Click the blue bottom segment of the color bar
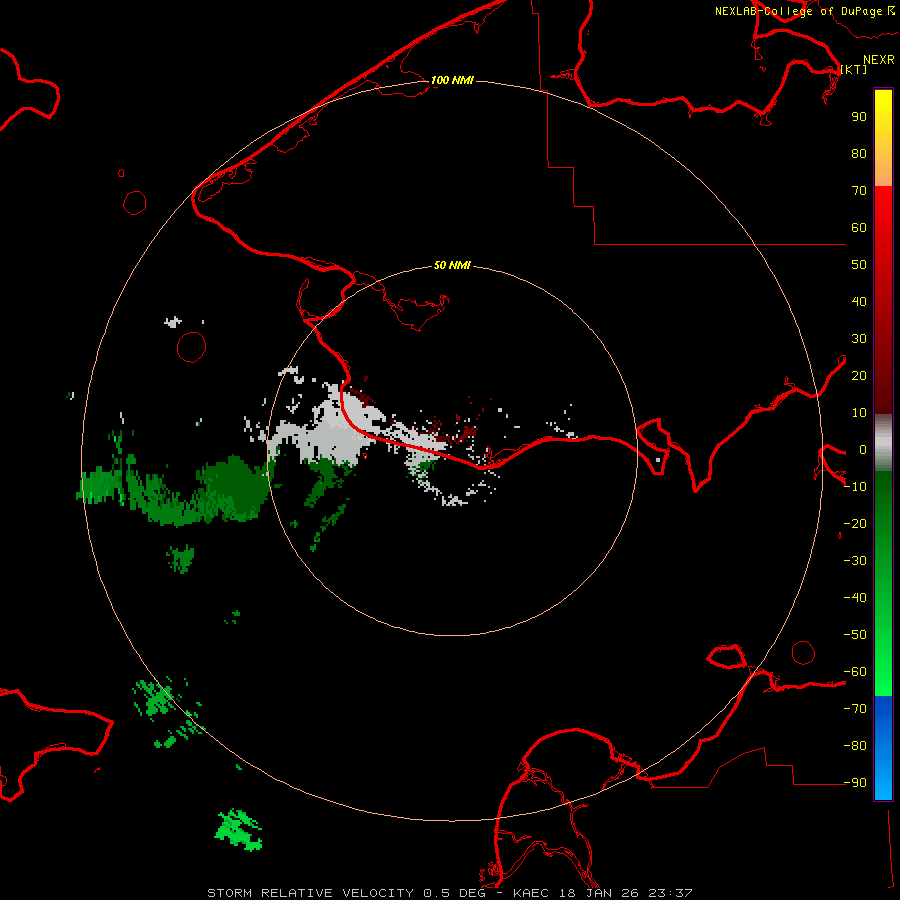 883,748
